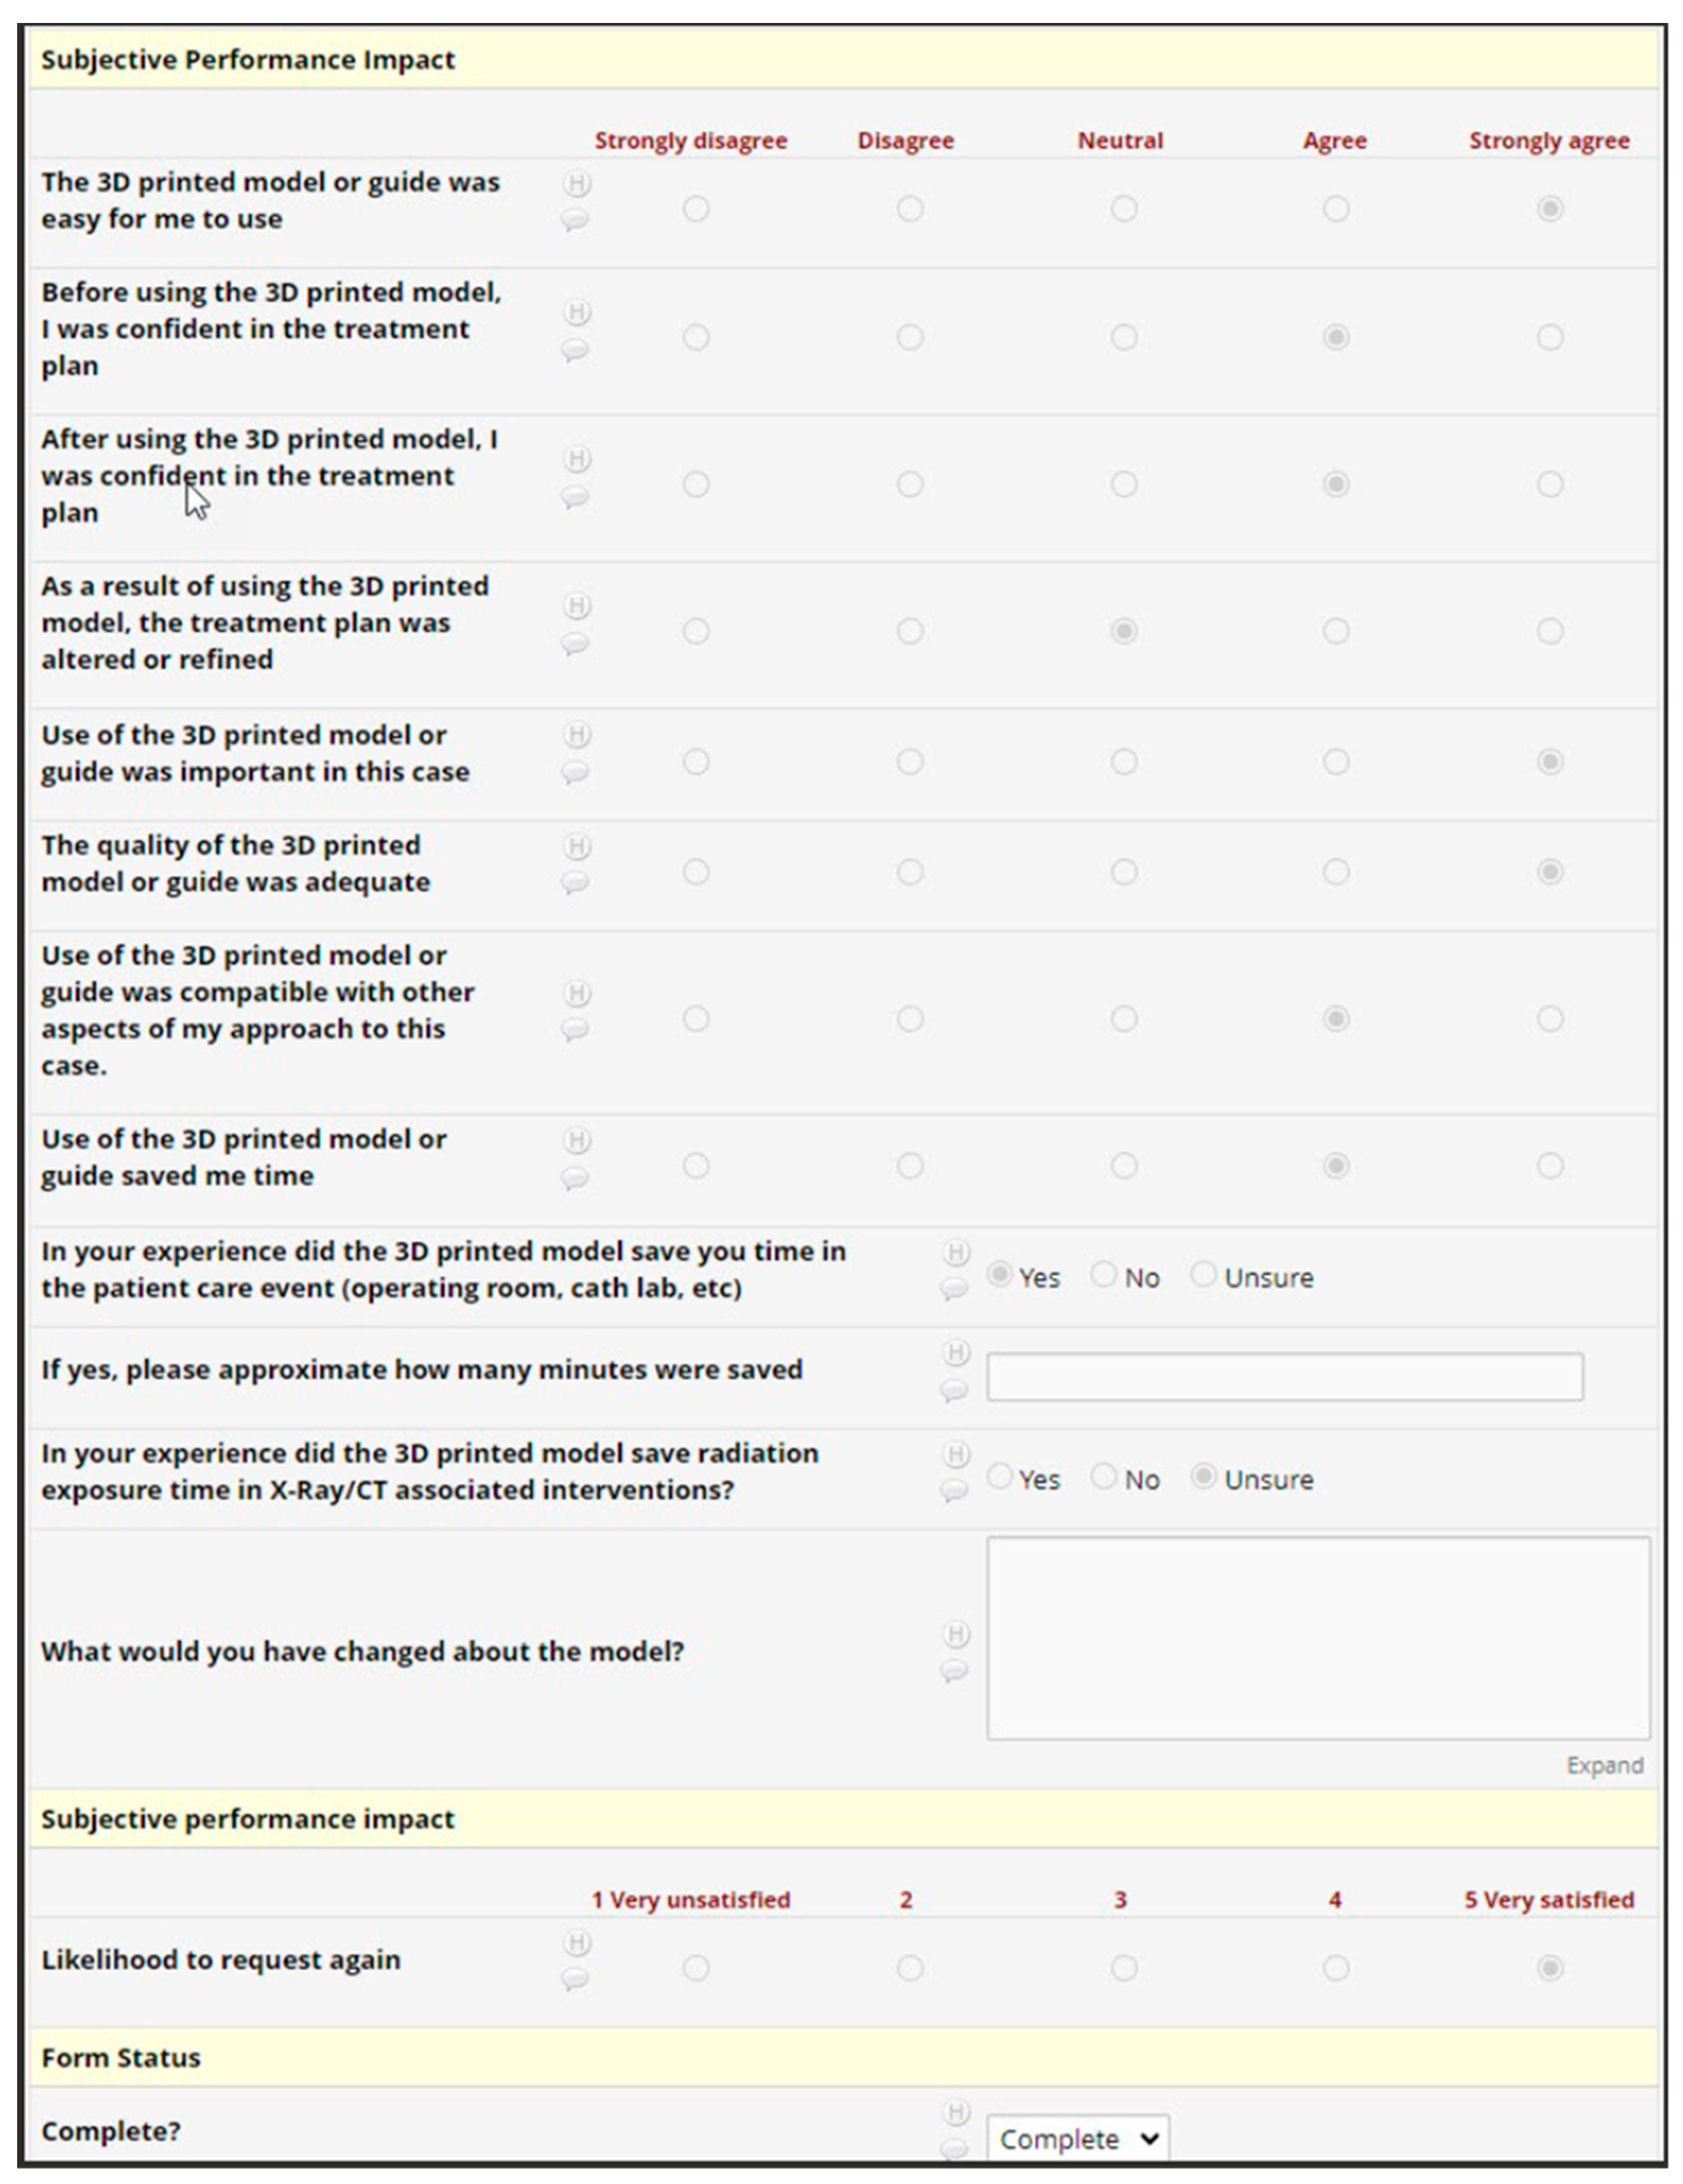This screenshot has height=2184, width=1683.
Task: Choose 'Yes' for saving radiation exposure time
Action: [999, 1477]
